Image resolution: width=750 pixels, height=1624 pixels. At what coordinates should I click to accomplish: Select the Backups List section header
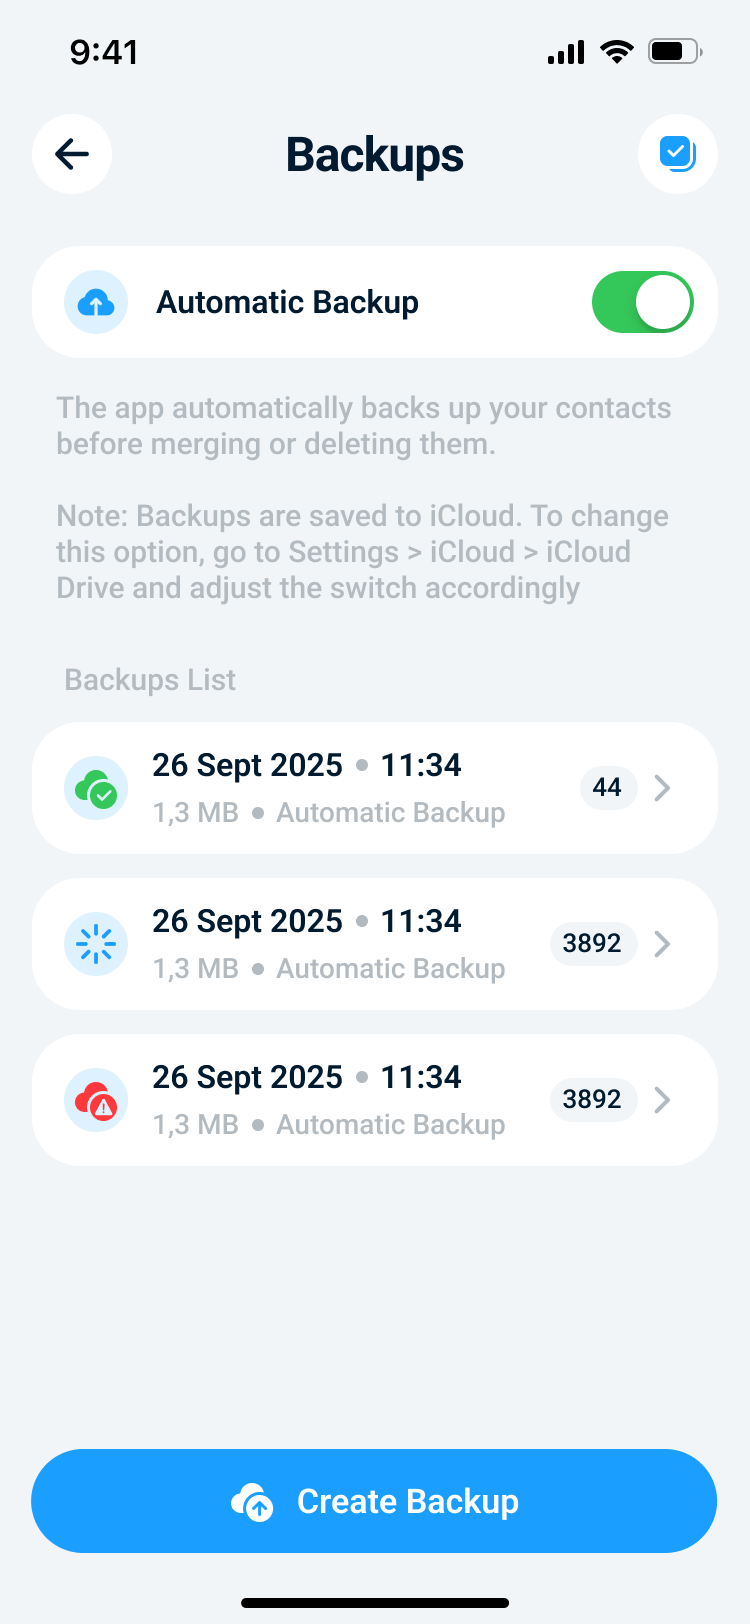149,680
